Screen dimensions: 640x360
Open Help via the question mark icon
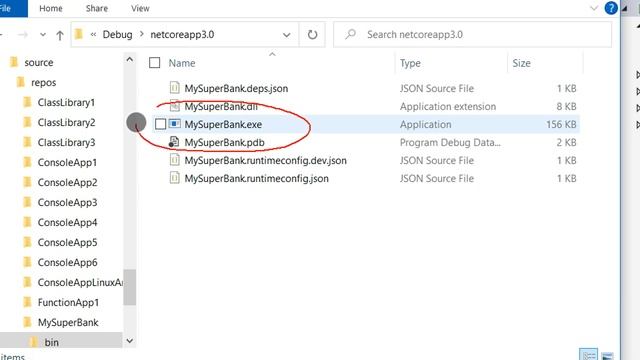[611, 8]
